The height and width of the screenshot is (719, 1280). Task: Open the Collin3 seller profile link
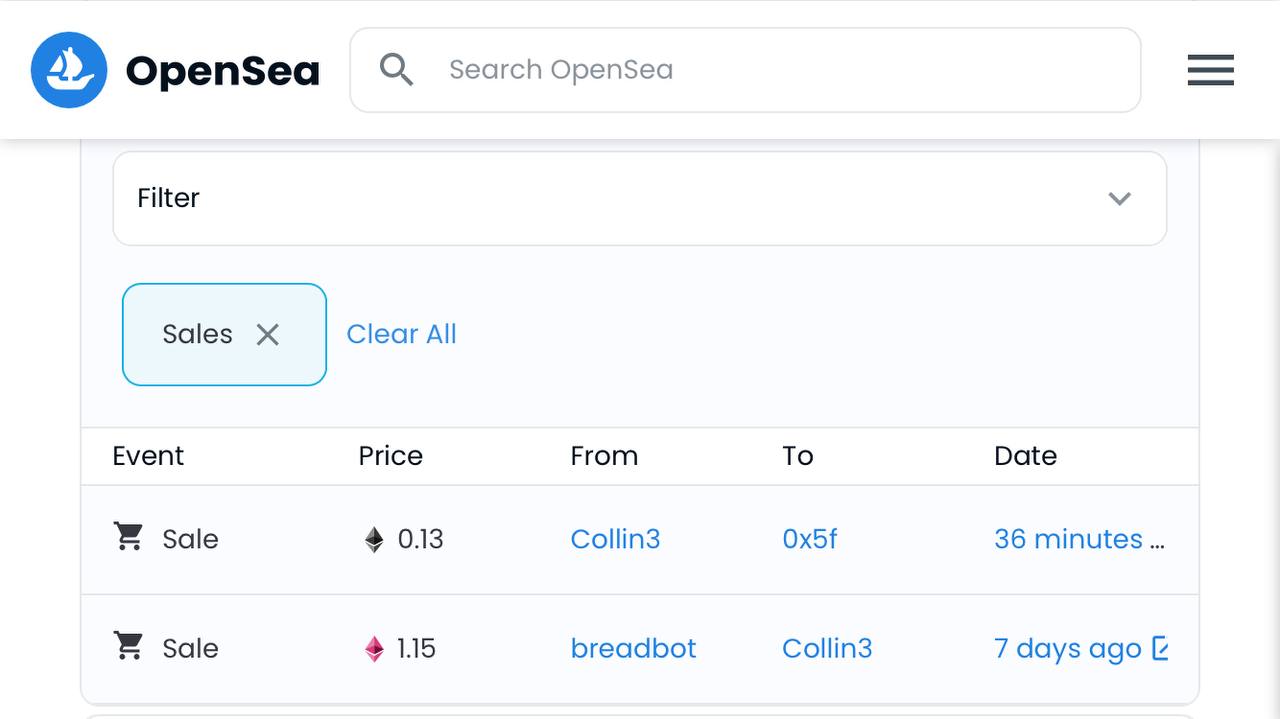615,539
